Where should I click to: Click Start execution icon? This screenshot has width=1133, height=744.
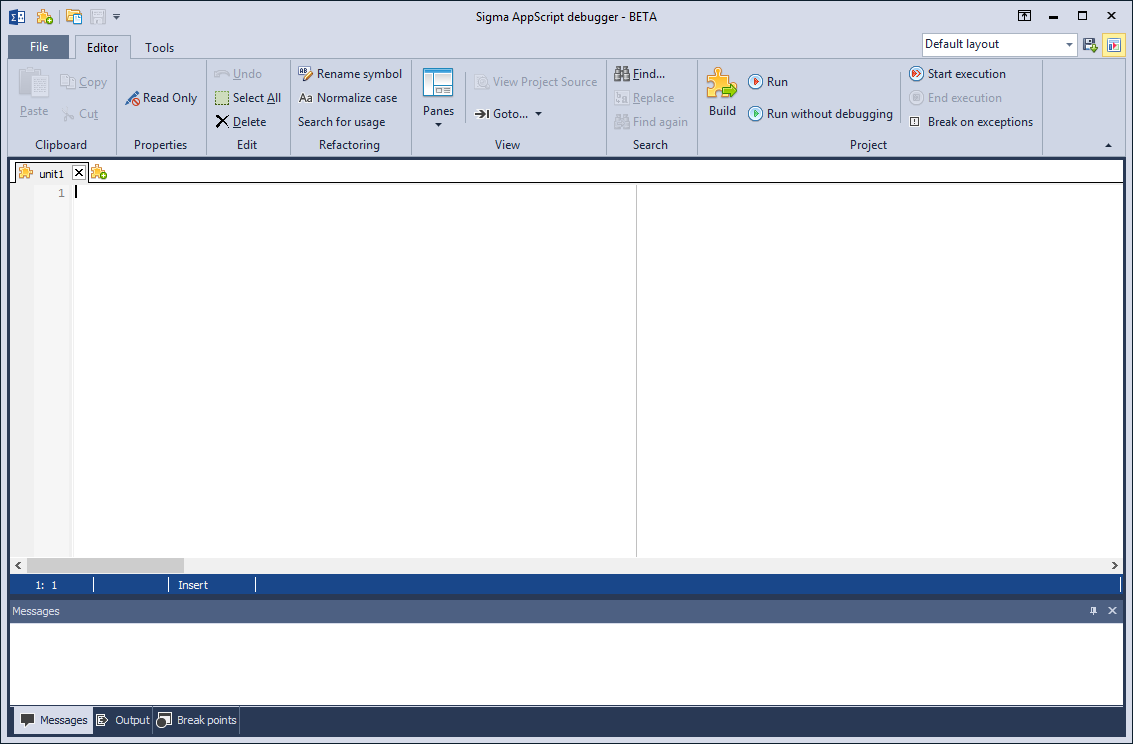(916, 74)
